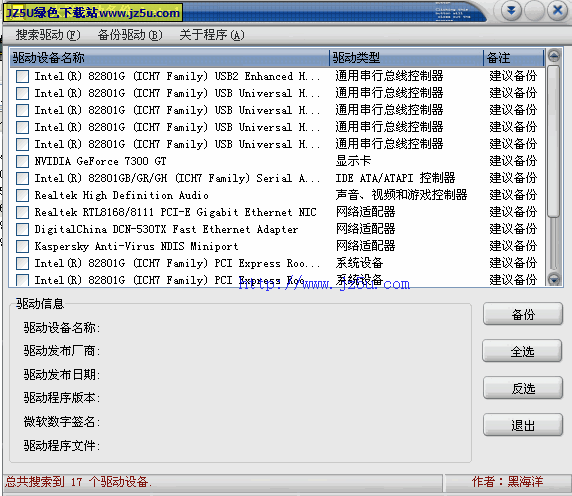
Task: Tick checkbox for Realtek High Definition Audio
Action: click(x=23, y=195)
